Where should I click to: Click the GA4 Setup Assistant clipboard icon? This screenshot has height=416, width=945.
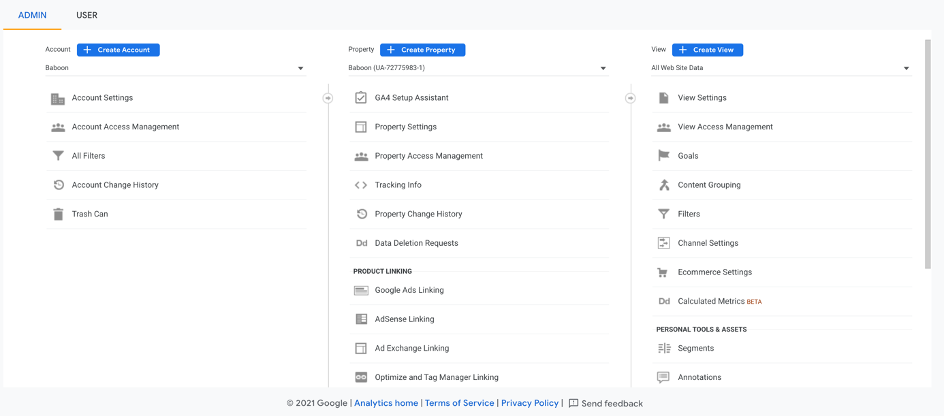[361, 98]
